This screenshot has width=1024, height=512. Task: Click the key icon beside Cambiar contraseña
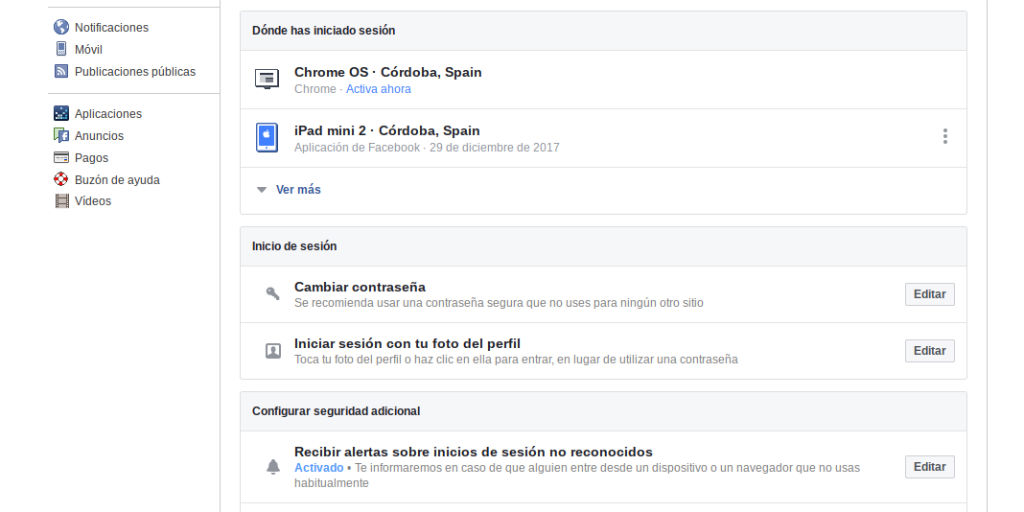coord(272,293)
